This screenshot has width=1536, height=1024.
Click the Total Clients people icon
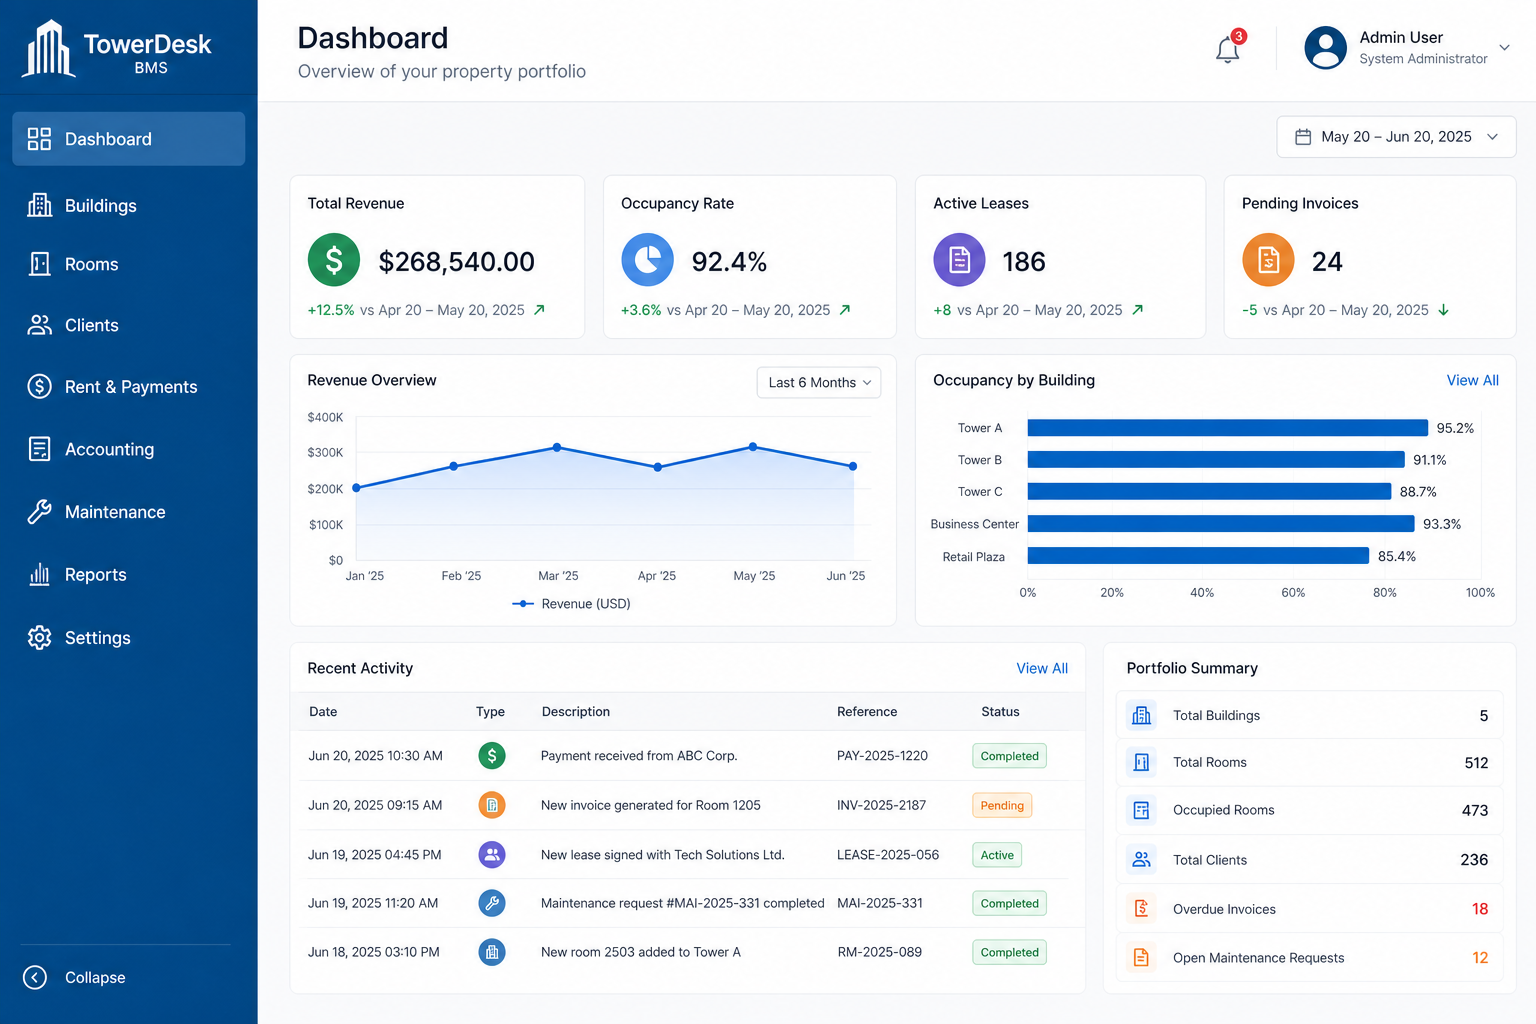[1141, 859]
